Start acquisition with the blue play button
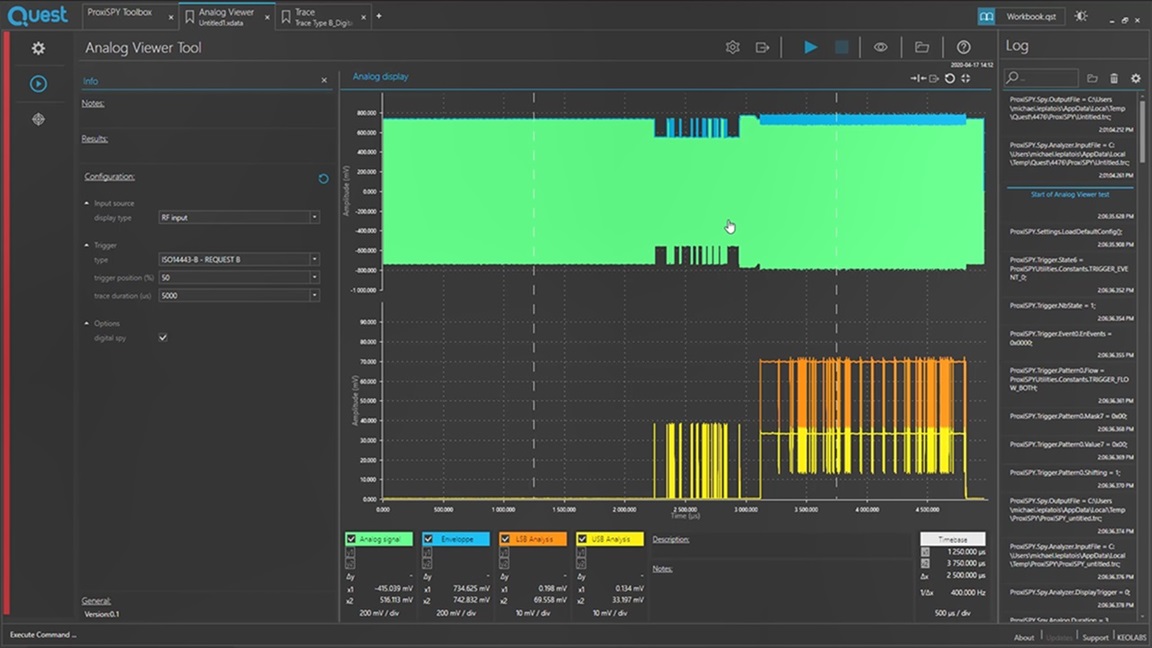The height and width of the screenshot is (648, 1152). (x=810, y=47)
